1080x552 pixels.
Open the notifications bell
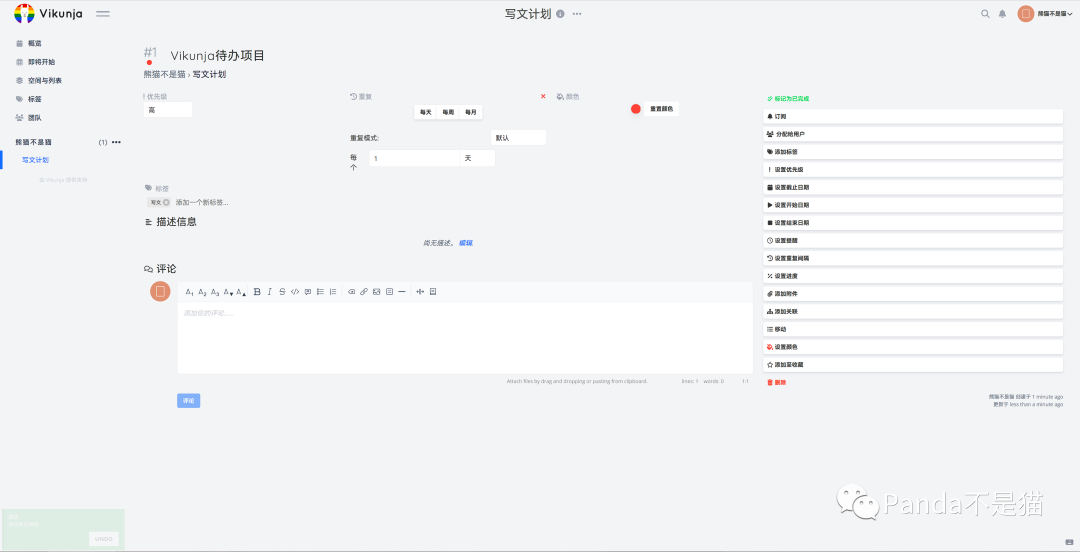(x=1002, y=14)
